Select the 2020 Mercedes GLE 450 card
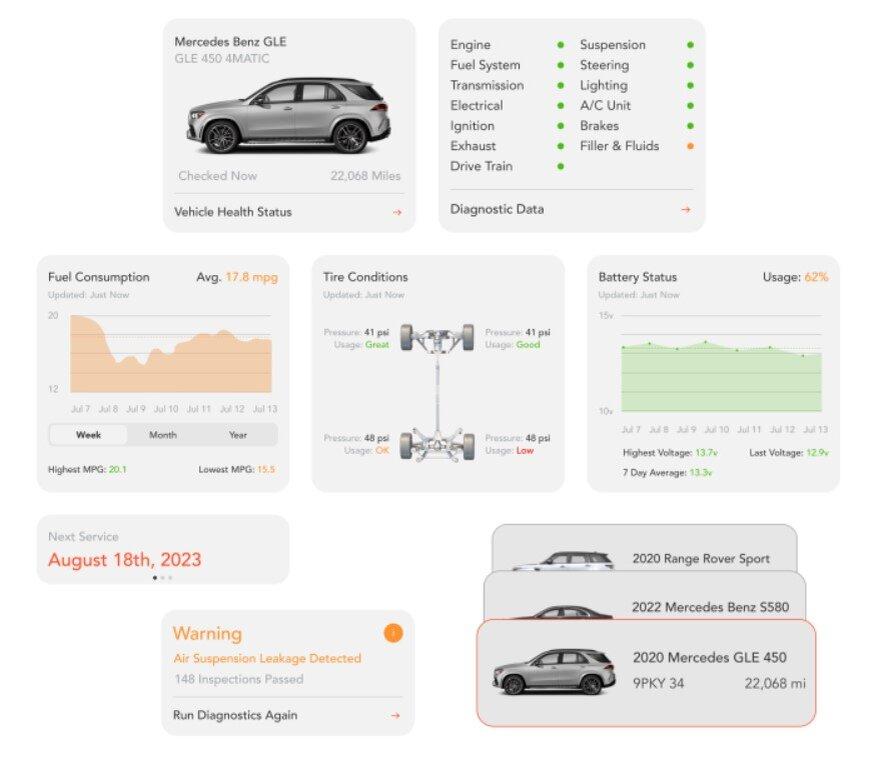The height and width of the screenshot is (761, 884). pyautogui.click(x=645, y=672)
